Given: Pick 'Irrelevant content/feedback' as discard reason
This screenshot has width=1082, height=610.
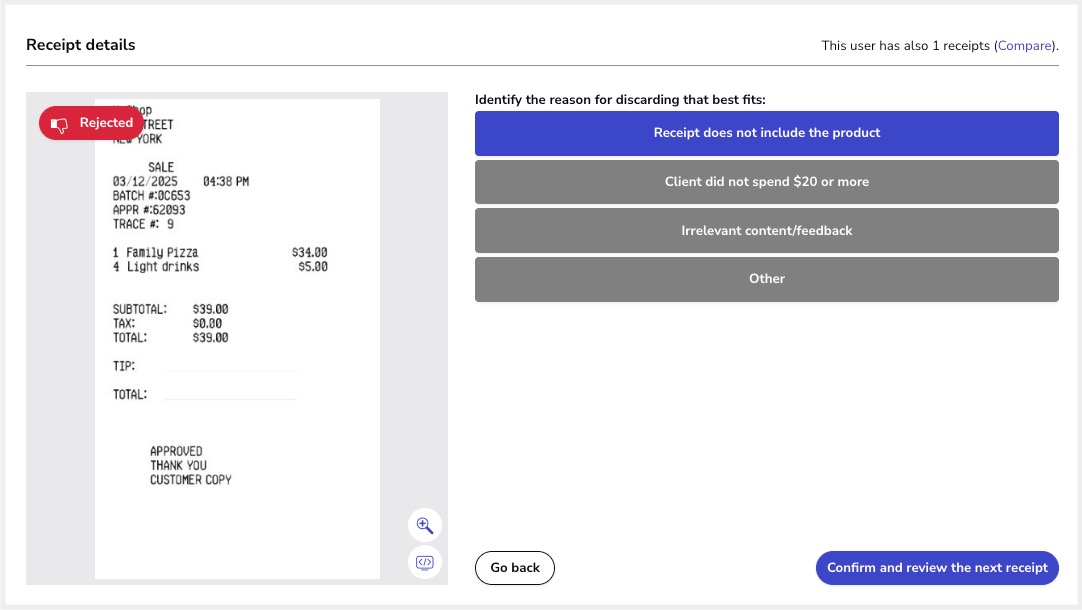Looking at the screenshot, I should click(x=766, y=231).
